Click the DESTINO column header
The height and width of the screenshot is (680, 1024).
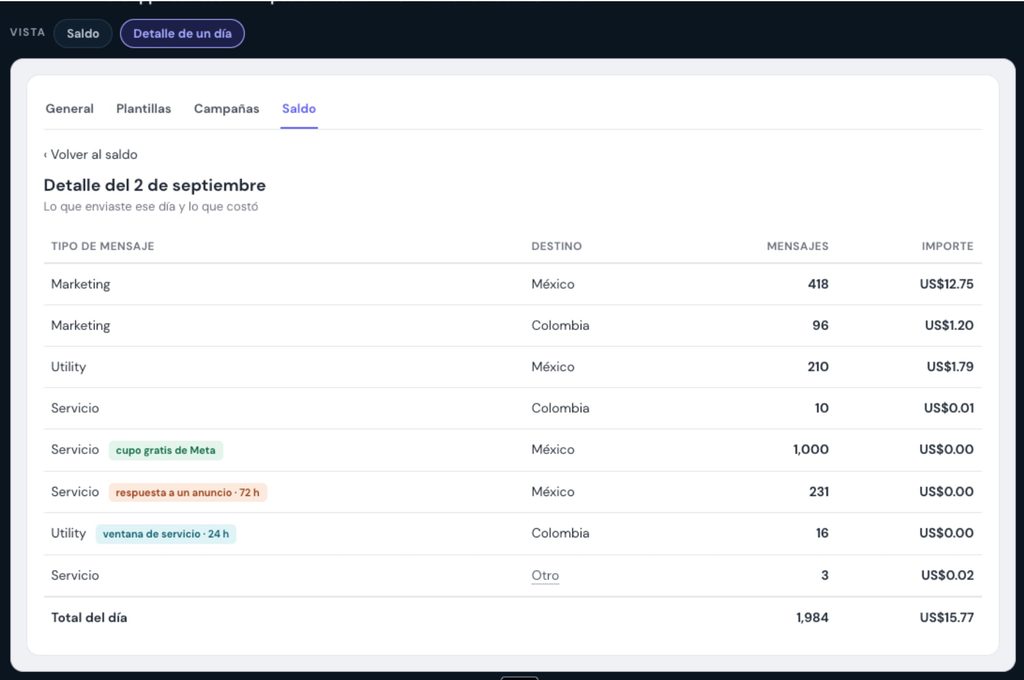coord(556,246)
